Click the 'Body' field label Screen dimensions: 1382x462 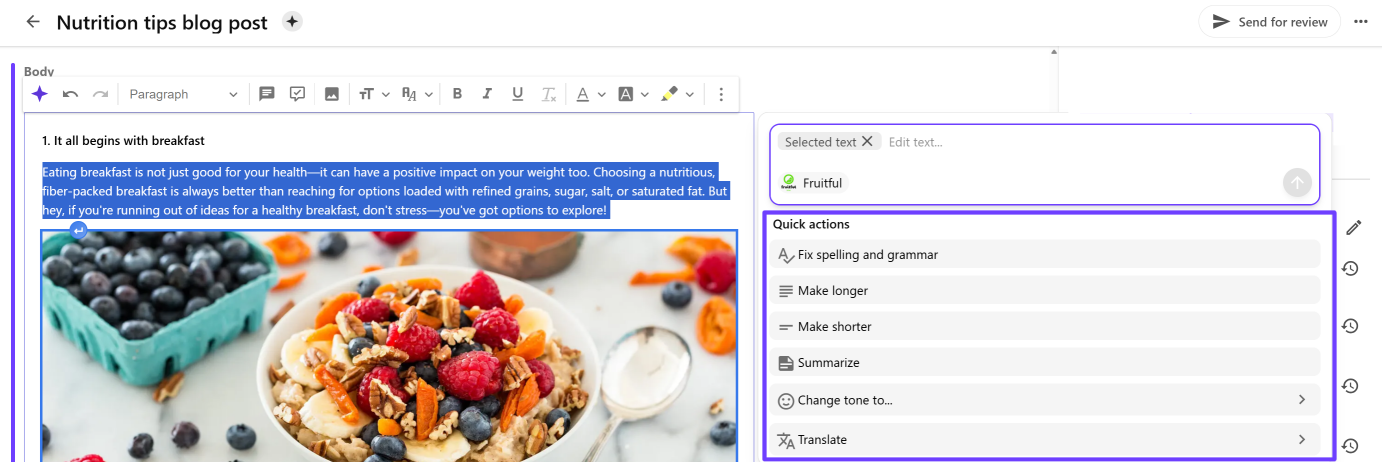tap(39, 71)
